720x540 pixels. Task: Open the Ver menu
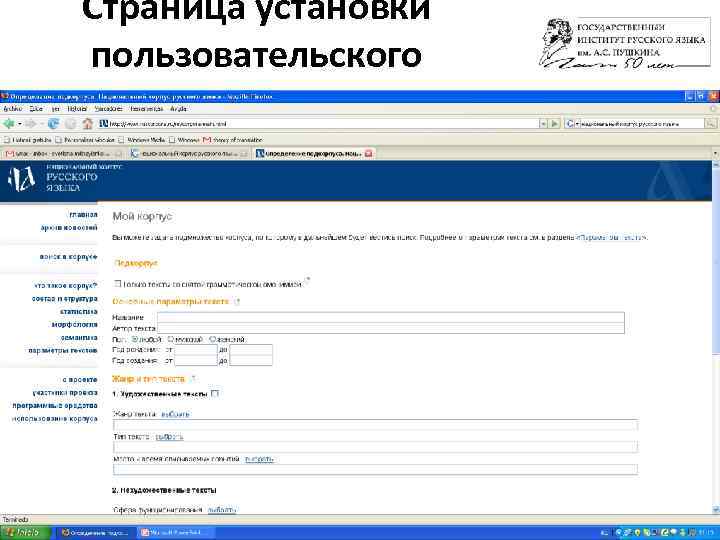click(x=56, y=109)
